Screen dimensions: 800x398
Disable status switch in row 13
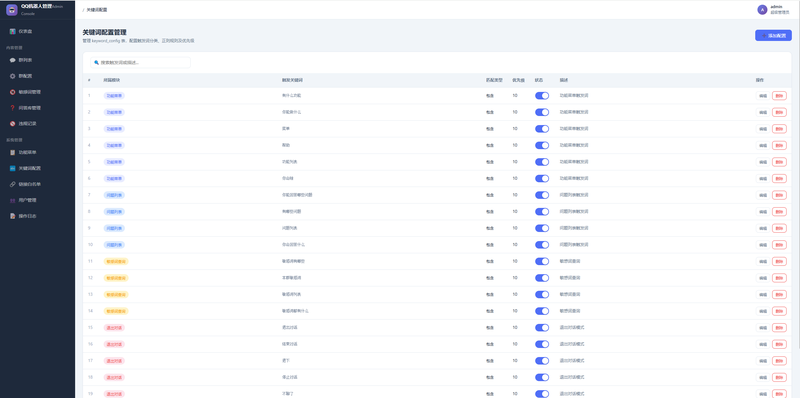(x=542, y=294)
